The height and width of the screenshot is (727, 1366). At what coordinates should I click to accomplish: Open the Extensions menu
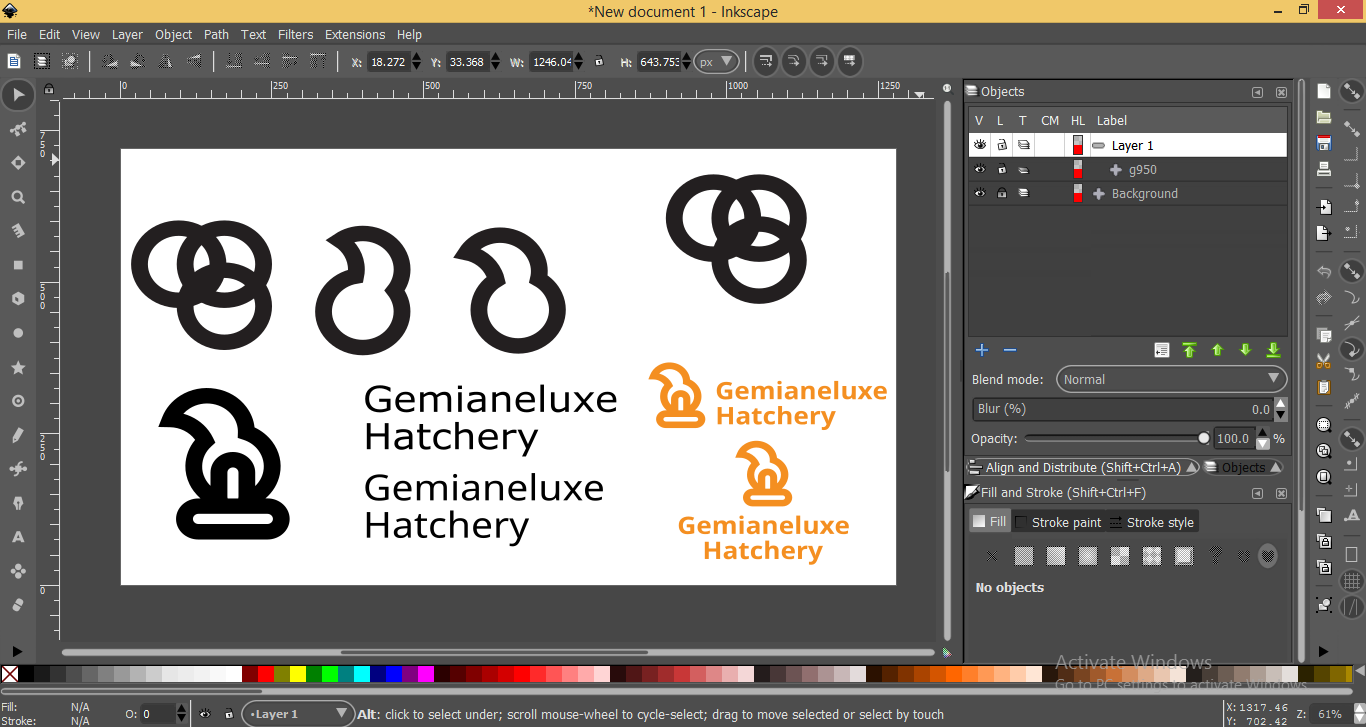(x=355, y=34)
